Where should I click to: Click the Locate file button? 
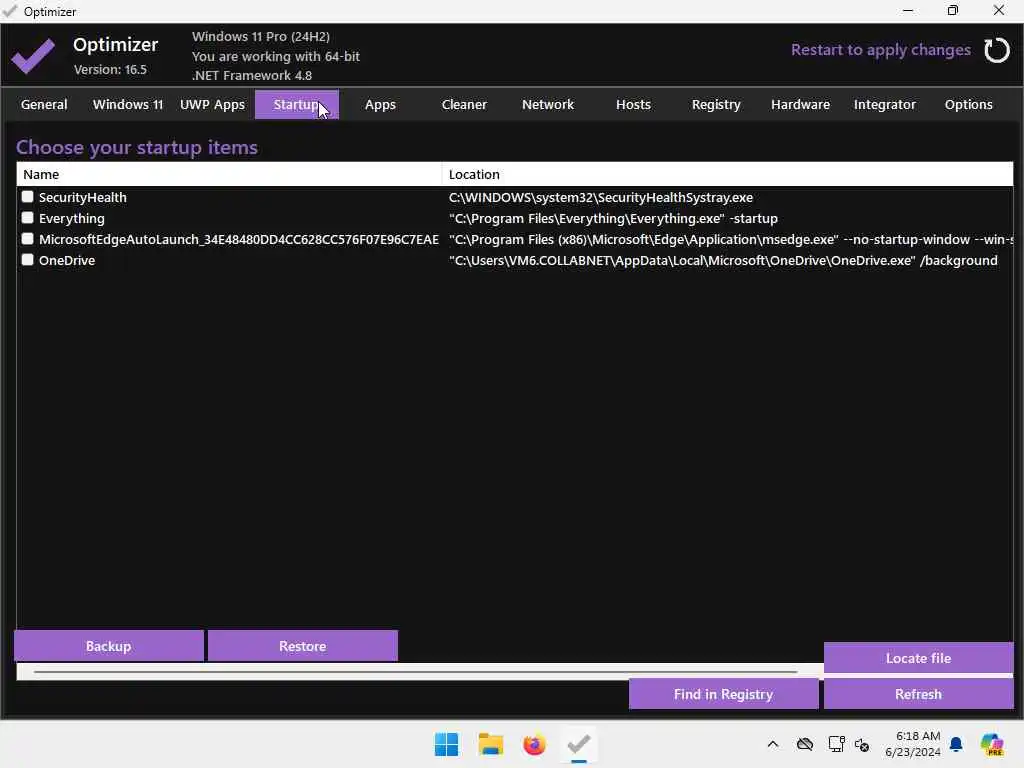coord(918,658)
